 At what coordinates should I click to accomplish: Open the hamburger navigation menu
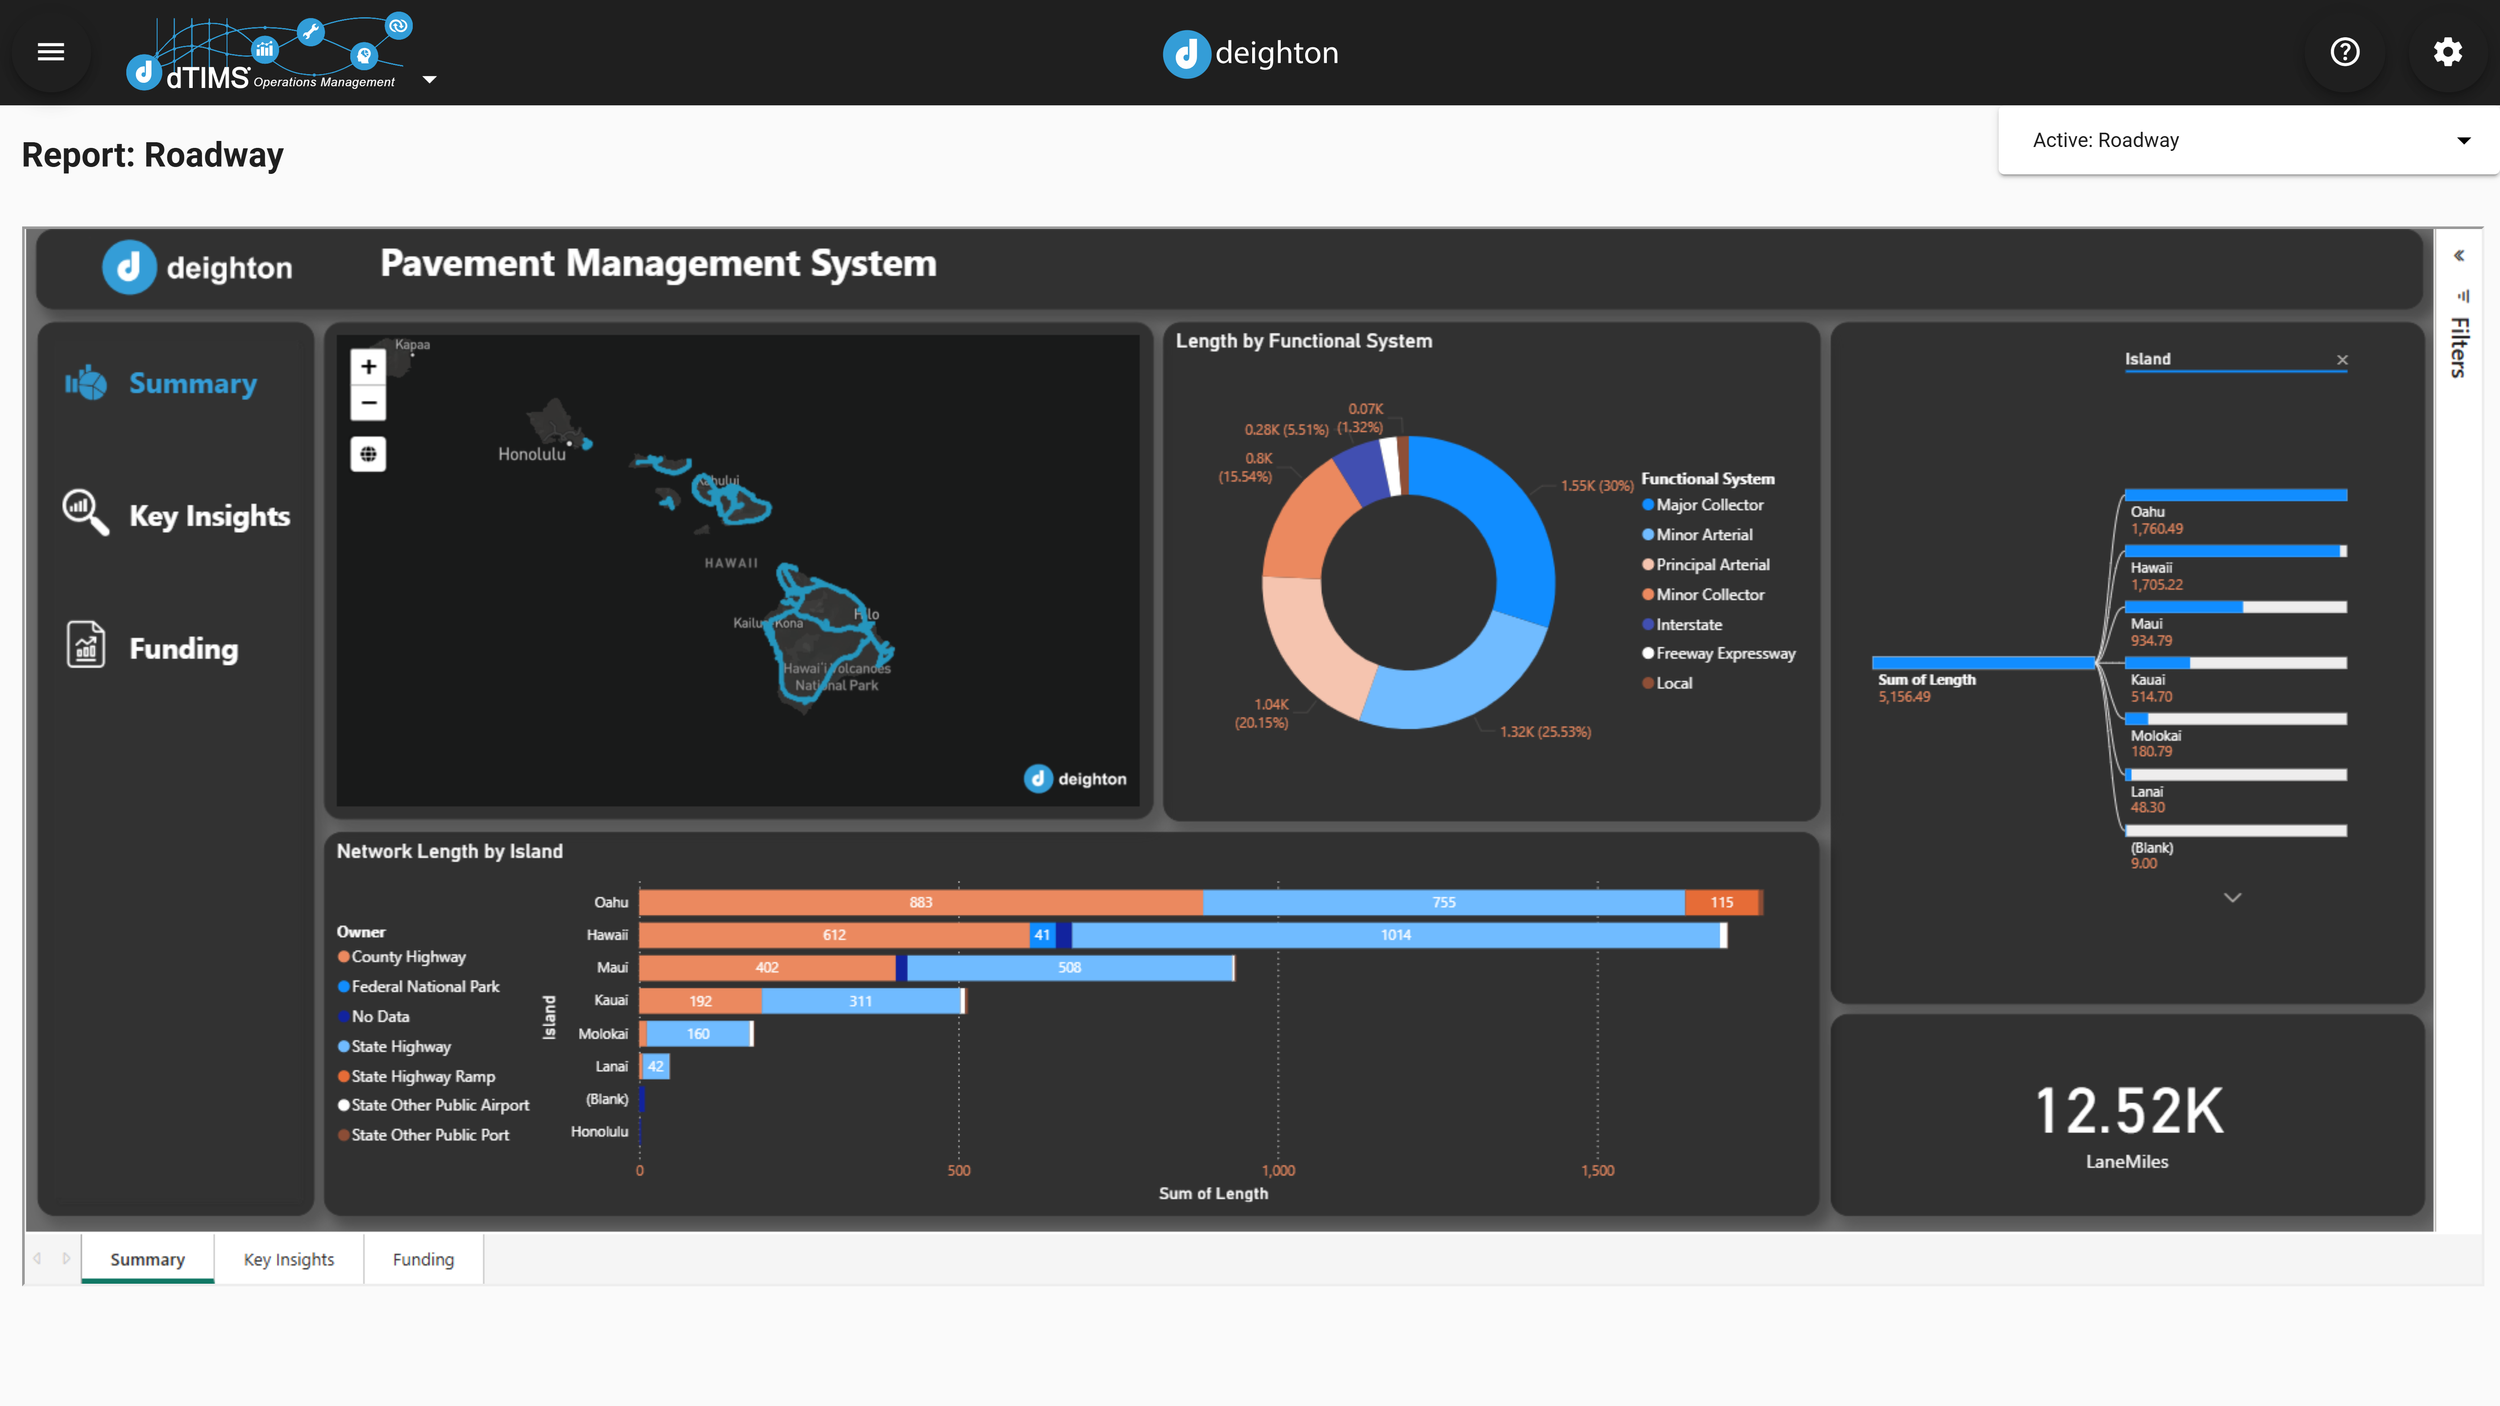50,51
